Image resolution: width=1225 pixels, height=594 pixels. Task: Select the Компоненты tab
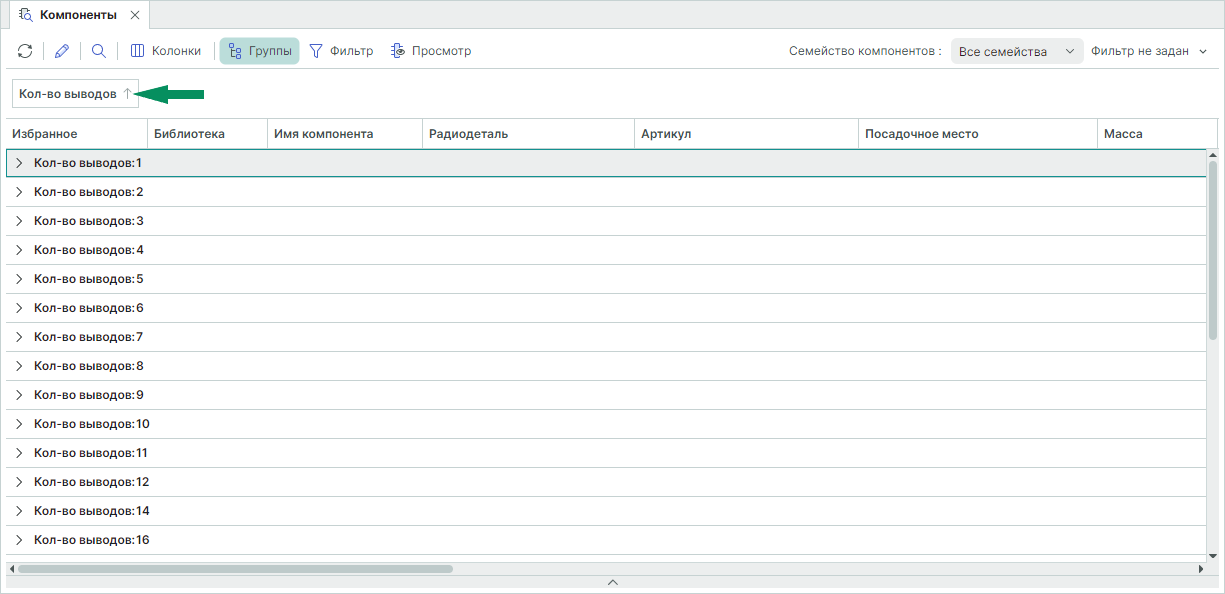(77, 15)
